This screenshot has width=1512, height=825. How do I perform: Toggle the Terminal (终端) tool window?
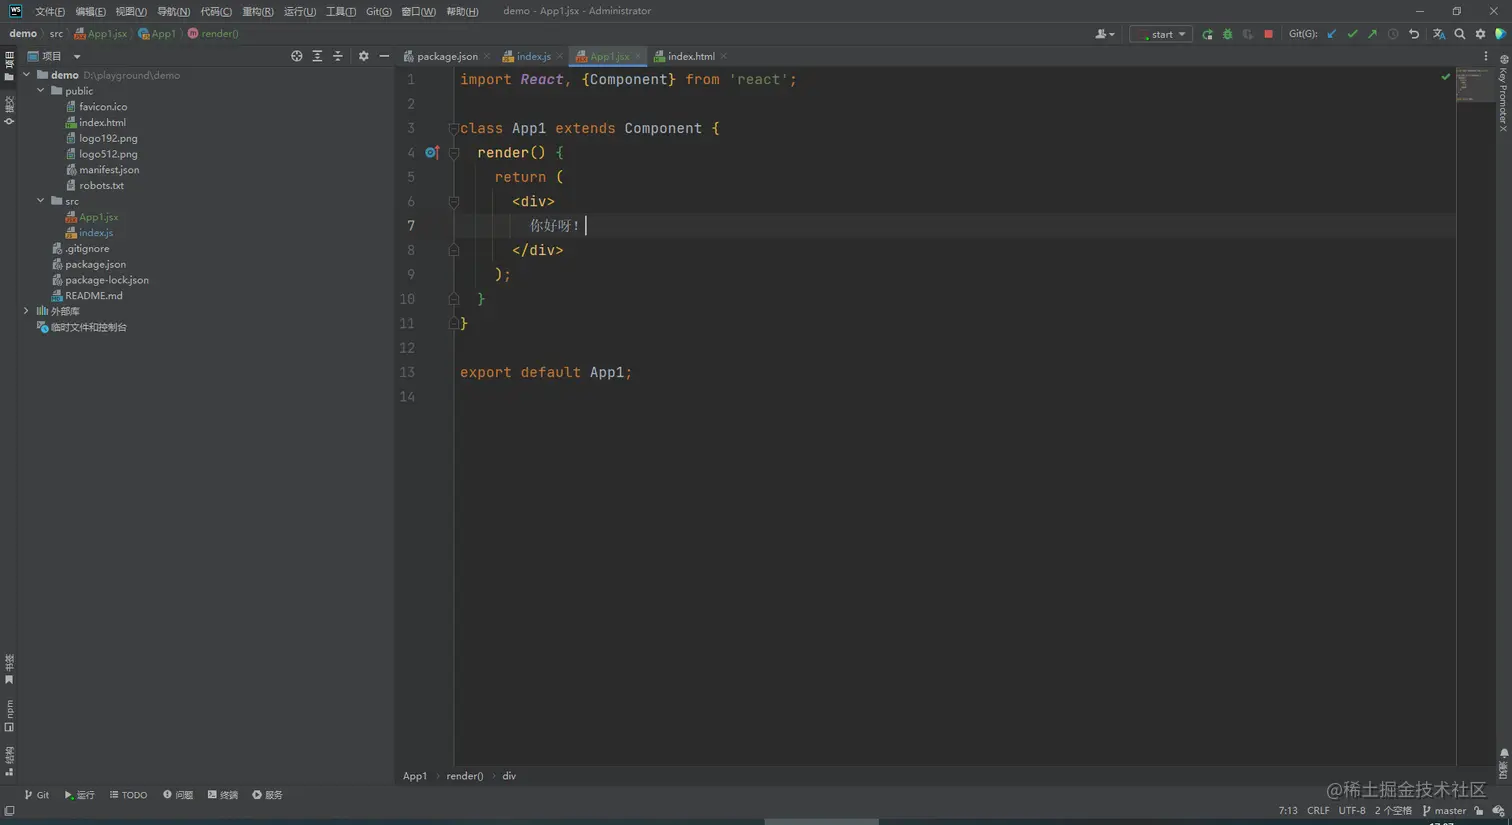click(223, 795)
